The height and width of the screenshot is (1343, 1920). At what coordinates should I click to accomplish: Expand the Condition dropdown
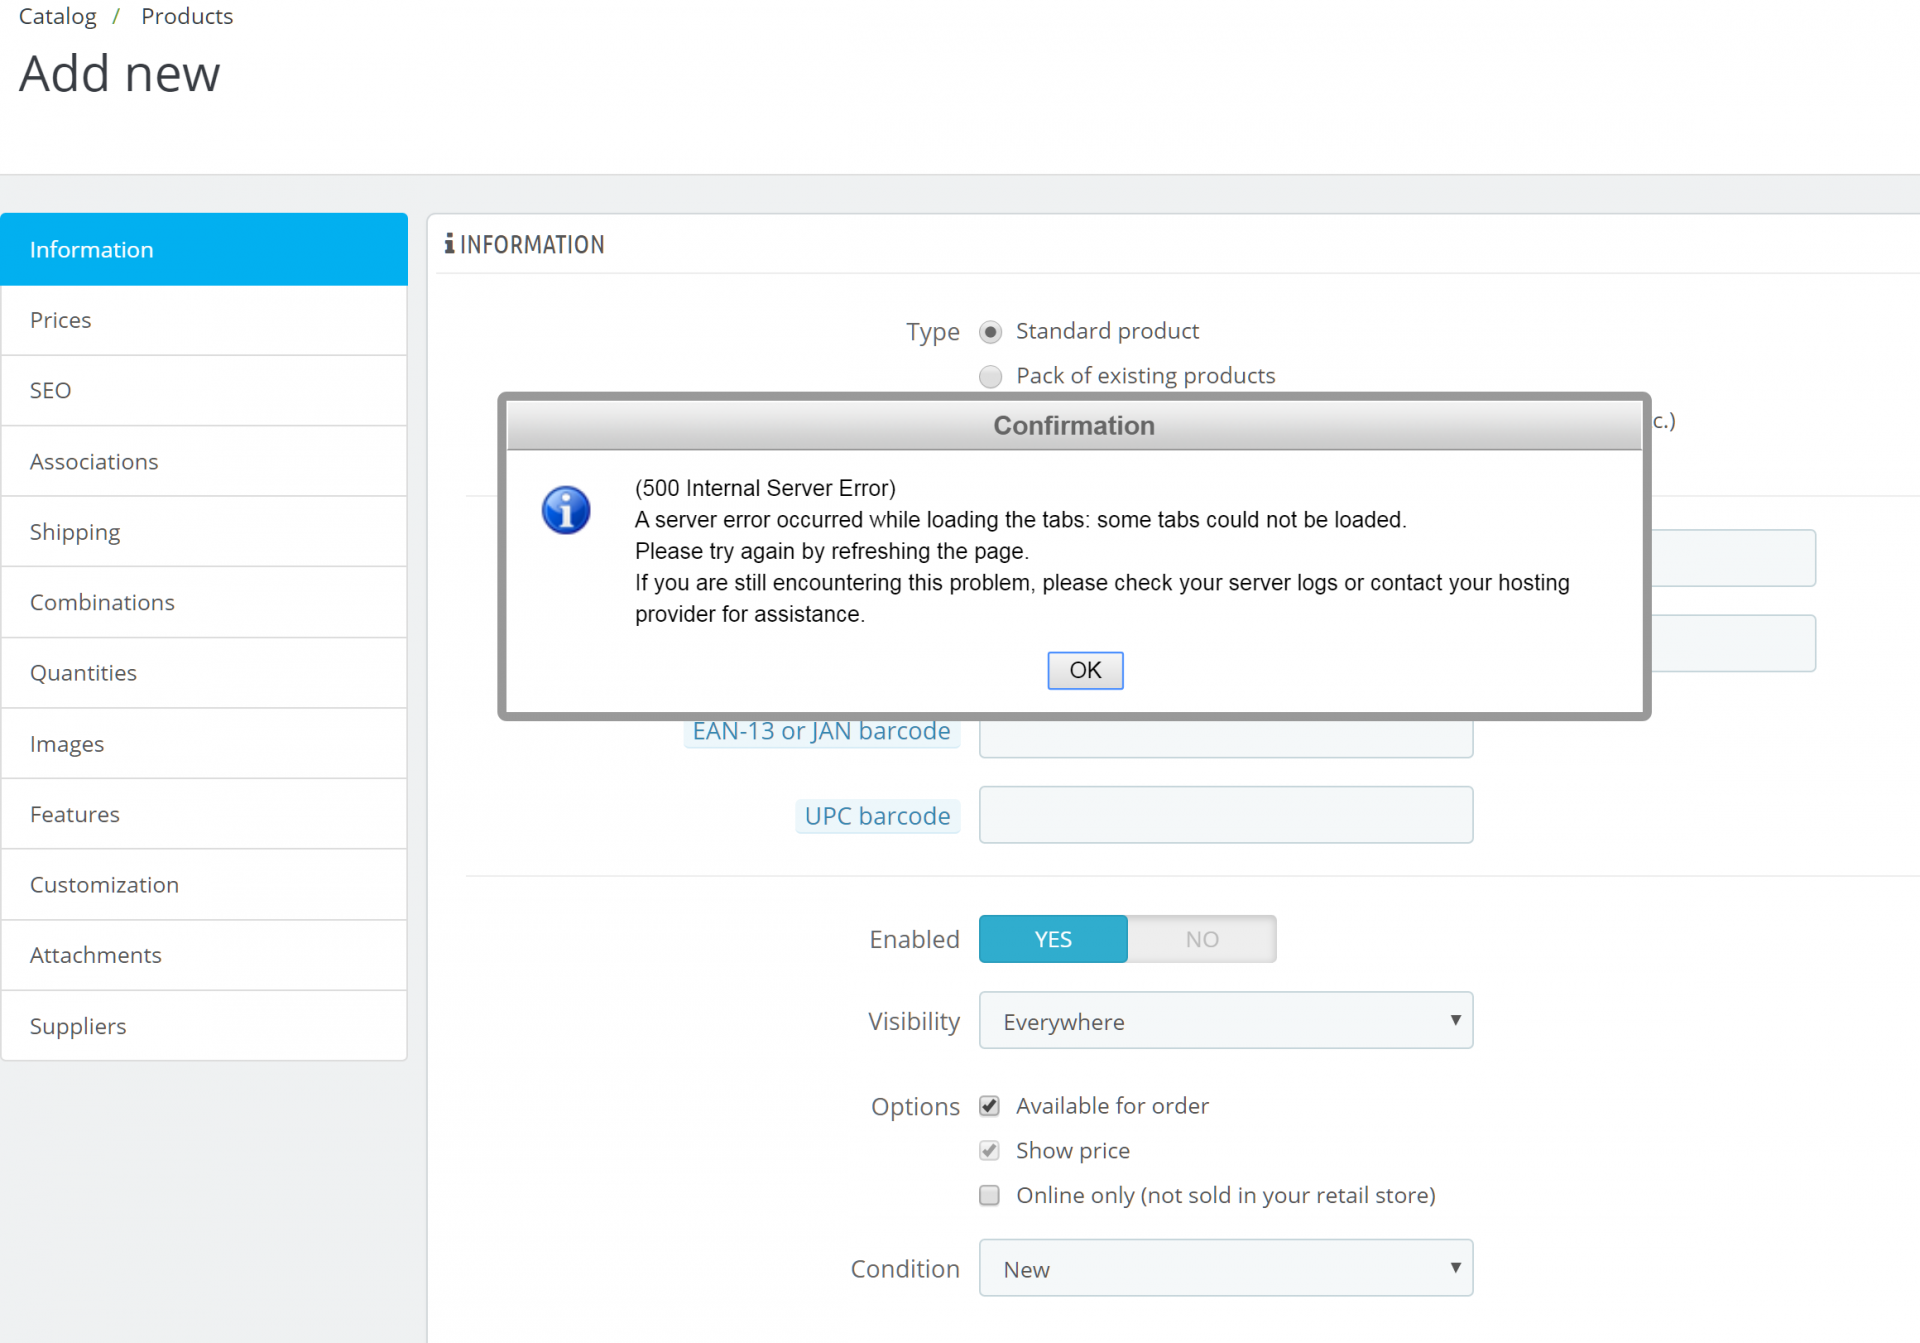pyautogui.click(x=1225, y=1269)
